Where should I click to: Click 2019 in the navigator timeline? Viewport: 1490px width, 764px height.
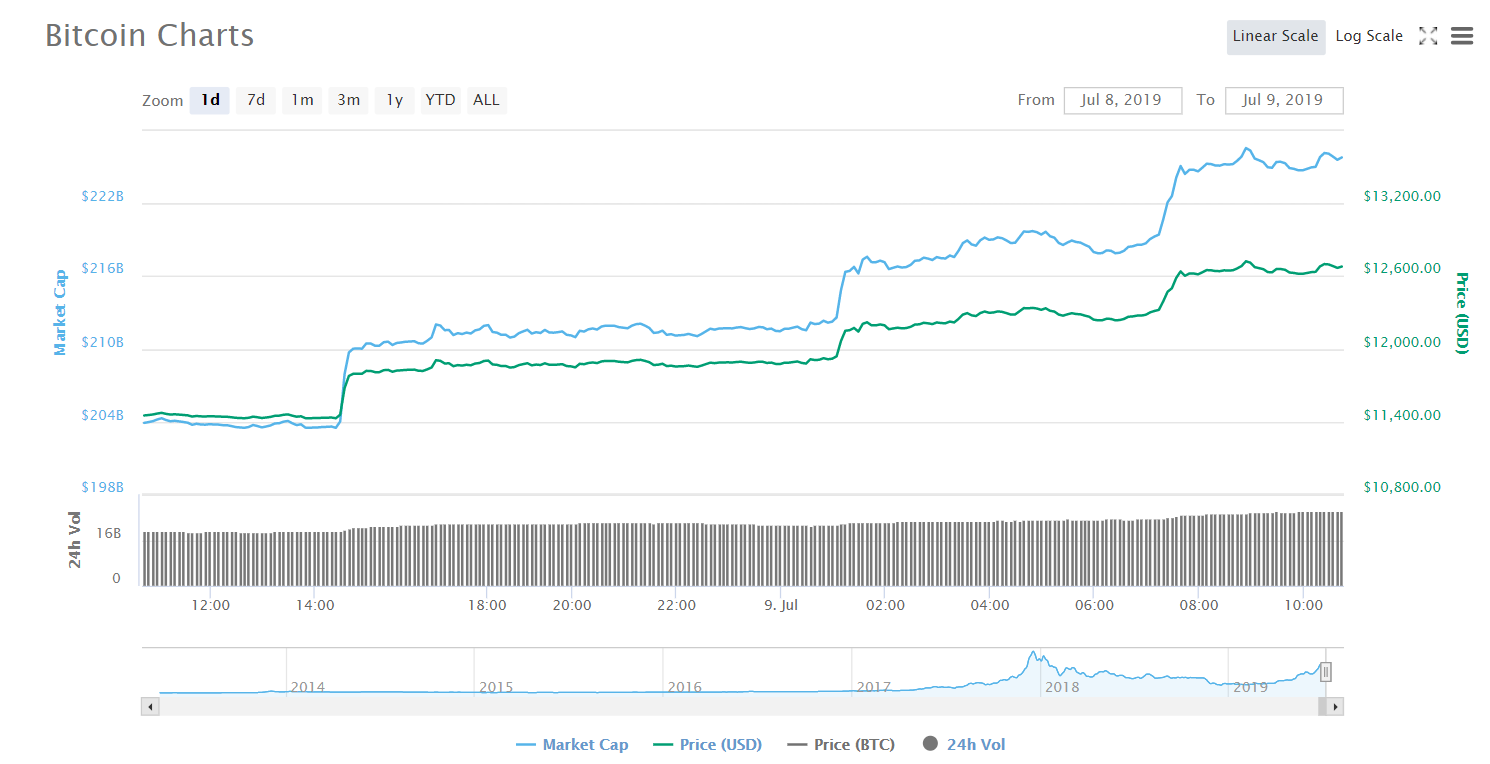[1251, 687]
